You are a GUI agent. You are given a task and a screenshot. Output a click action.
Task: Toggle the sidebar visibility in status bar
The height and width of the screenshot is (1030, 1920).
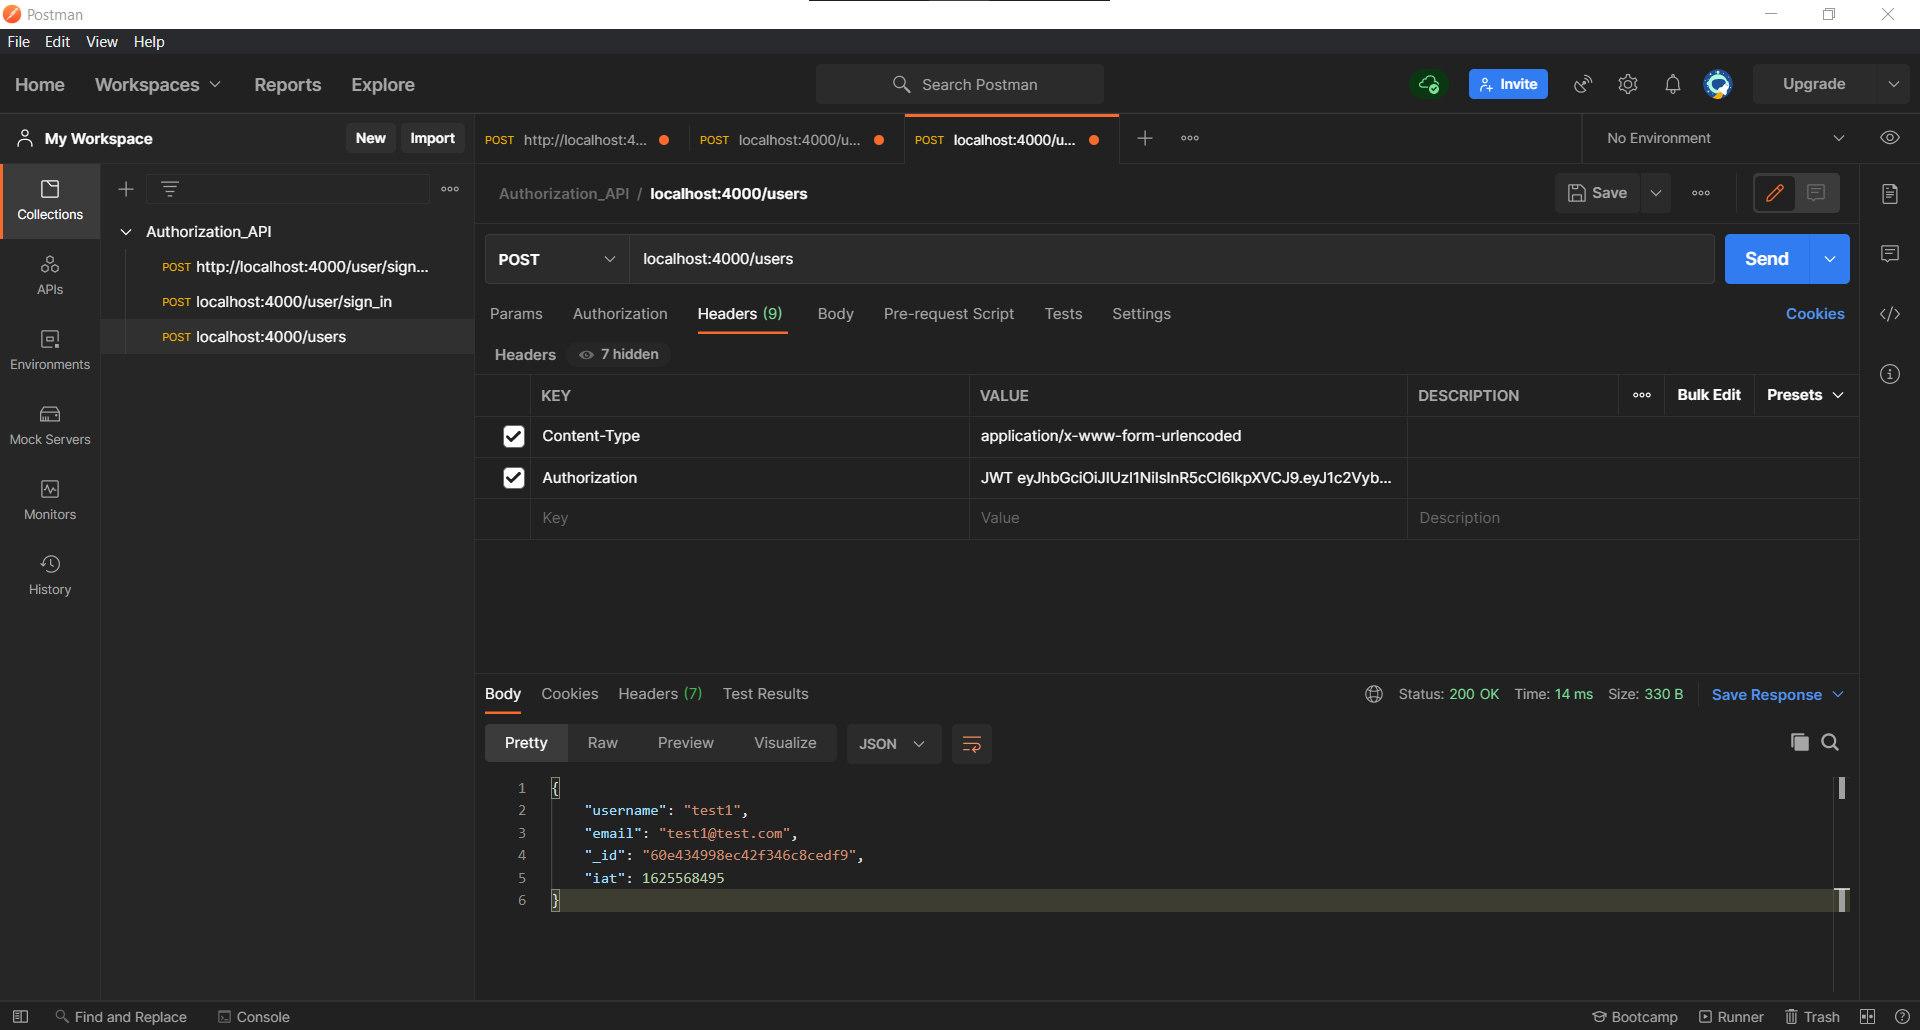20,1017
